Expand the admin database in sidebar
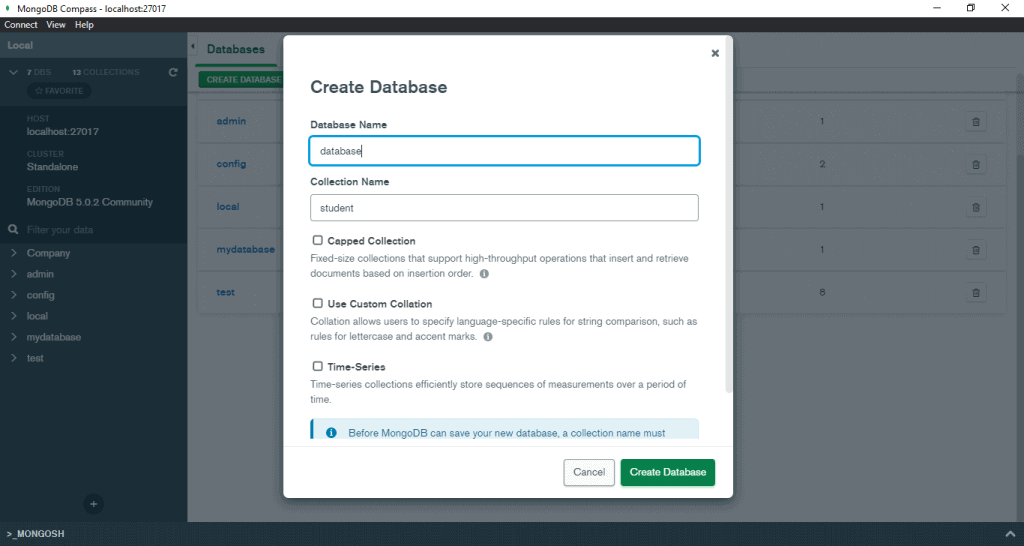Screen dimensions: 1024x546 coord(14,274)
